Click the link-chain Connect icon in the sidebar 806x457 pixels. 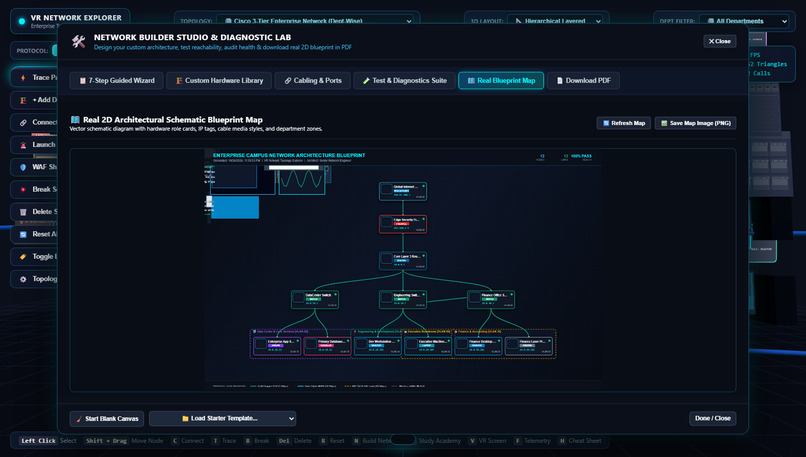23,122
